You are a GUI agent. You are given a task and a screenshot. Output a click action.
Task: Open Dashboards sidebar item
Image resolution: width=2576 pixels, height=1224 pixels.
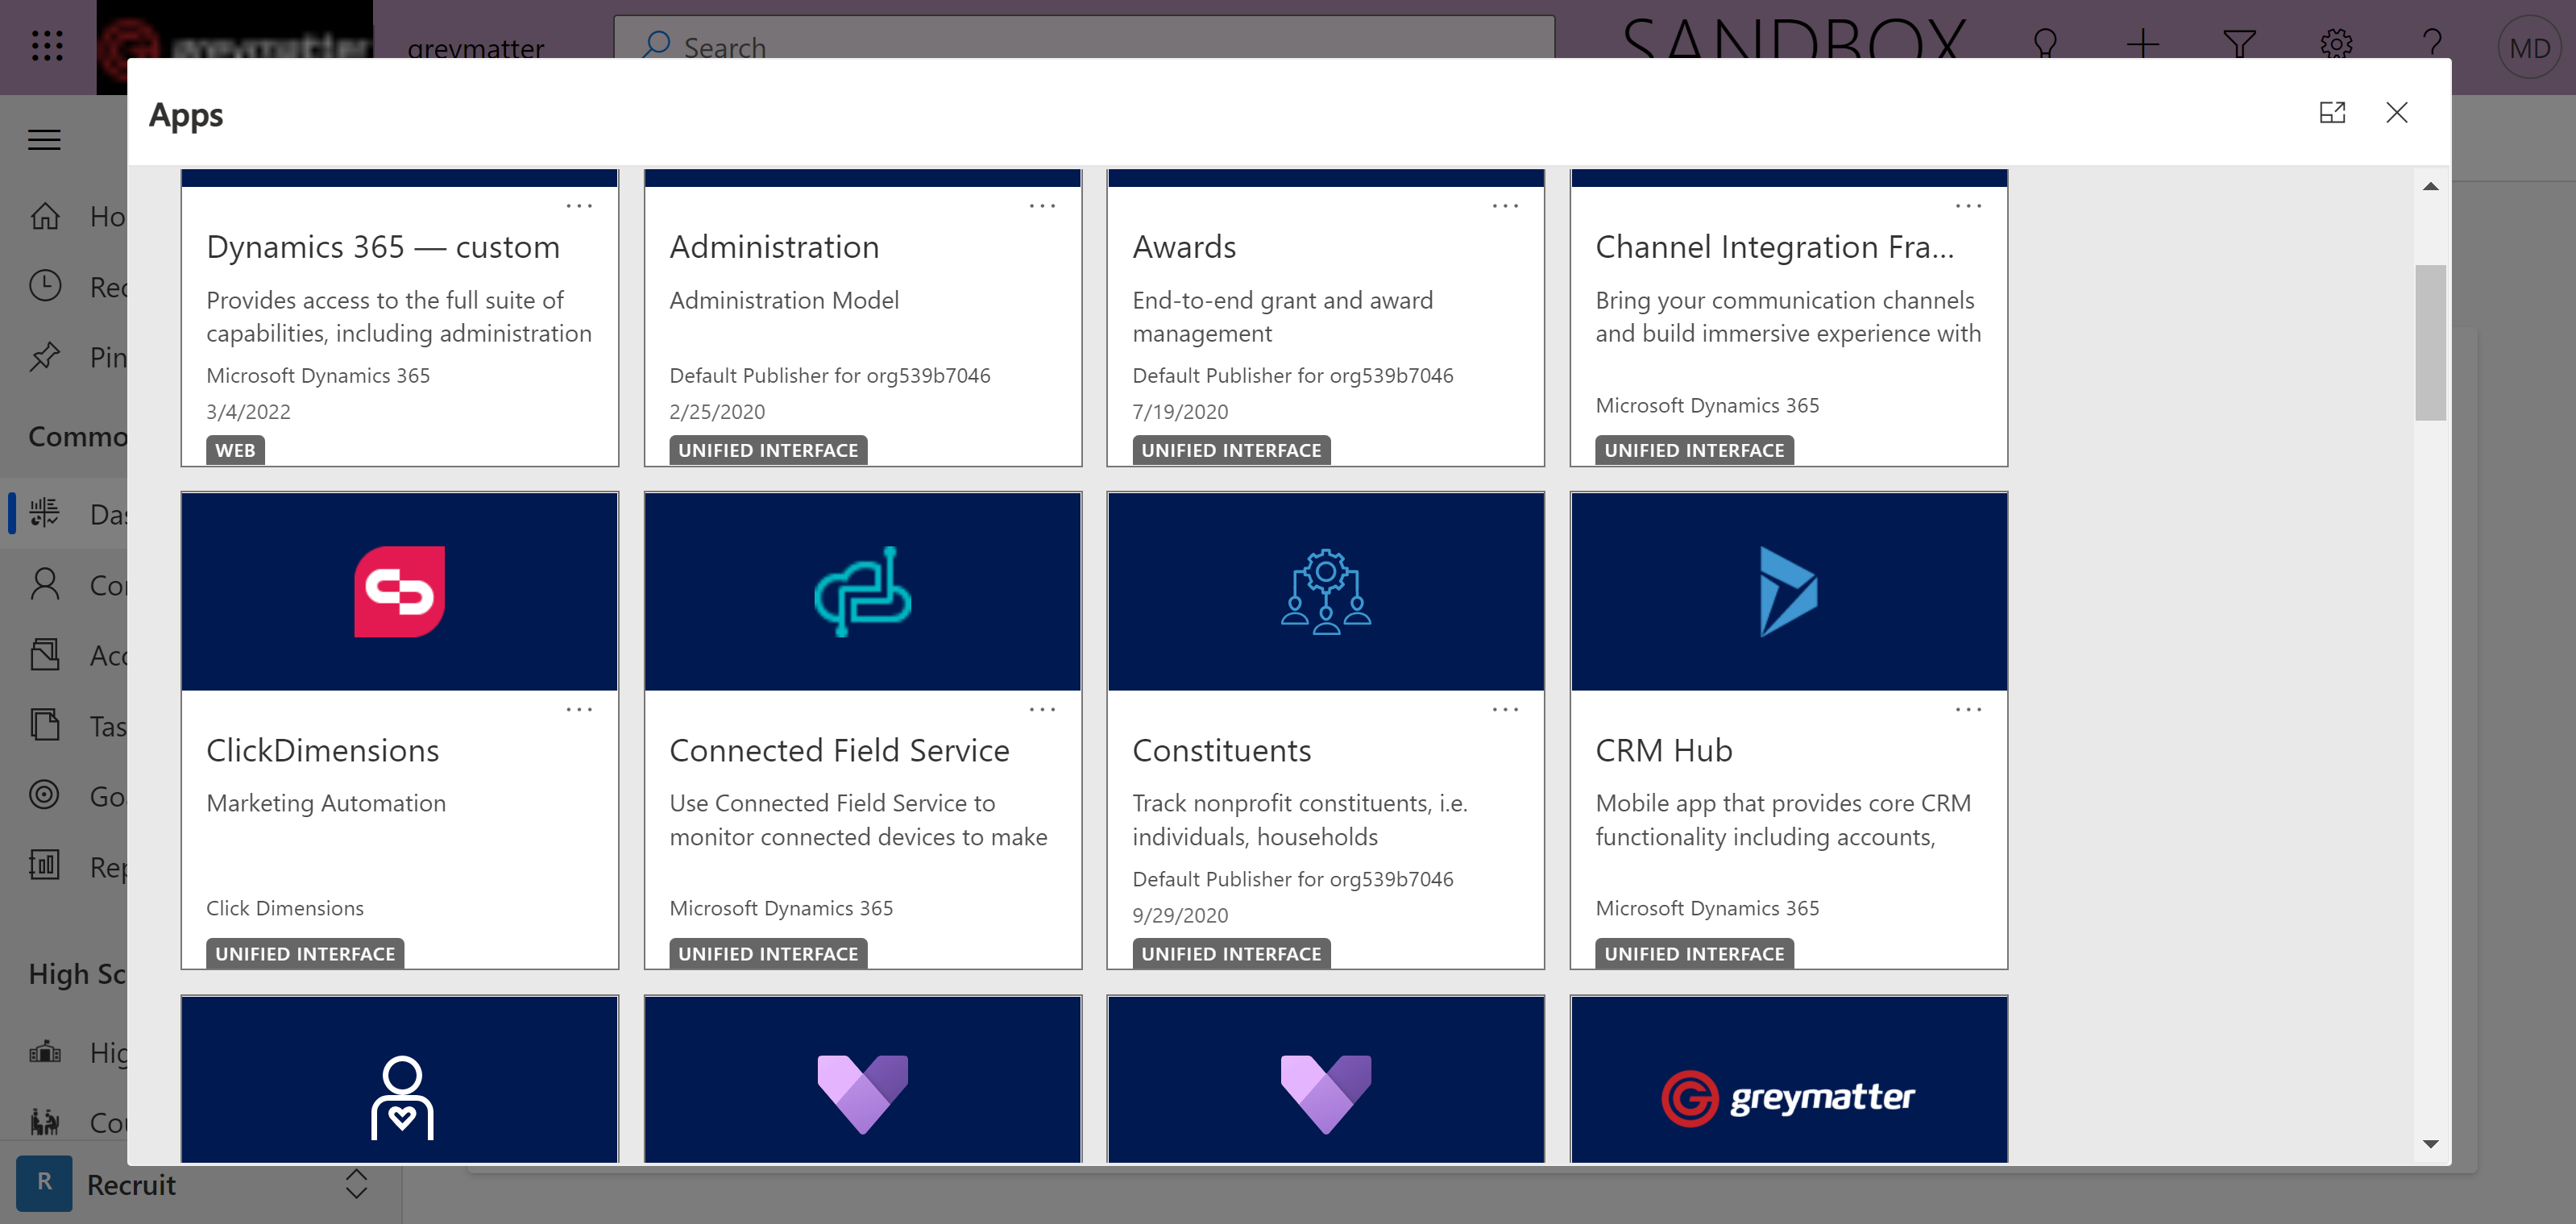[x=64, y=514]
